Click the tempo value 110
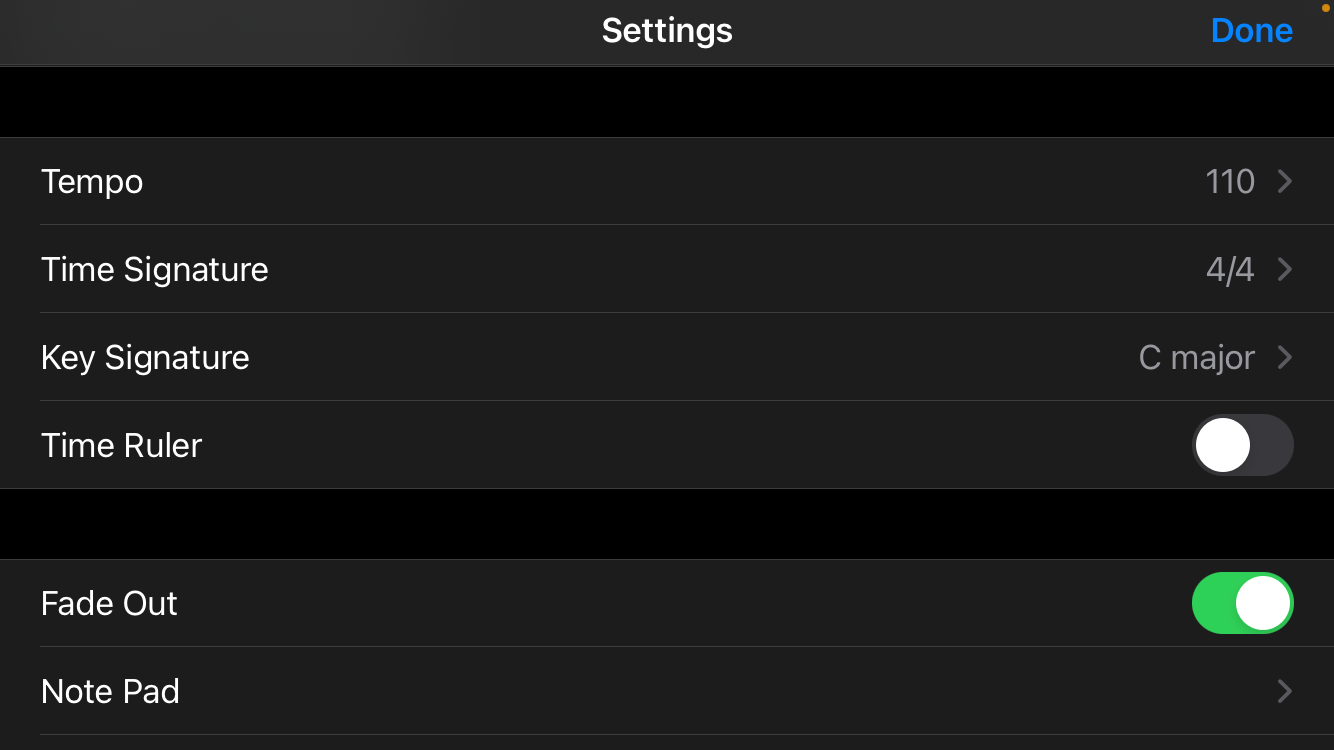The image size is (1334, 750). point(1229,182)
